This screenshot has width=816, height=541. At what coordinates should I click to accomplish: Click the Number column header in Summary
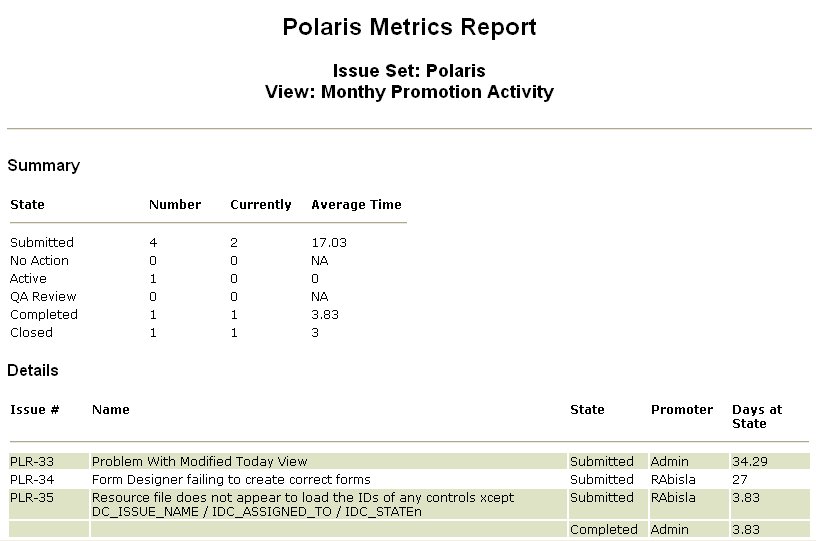(175, 204)
